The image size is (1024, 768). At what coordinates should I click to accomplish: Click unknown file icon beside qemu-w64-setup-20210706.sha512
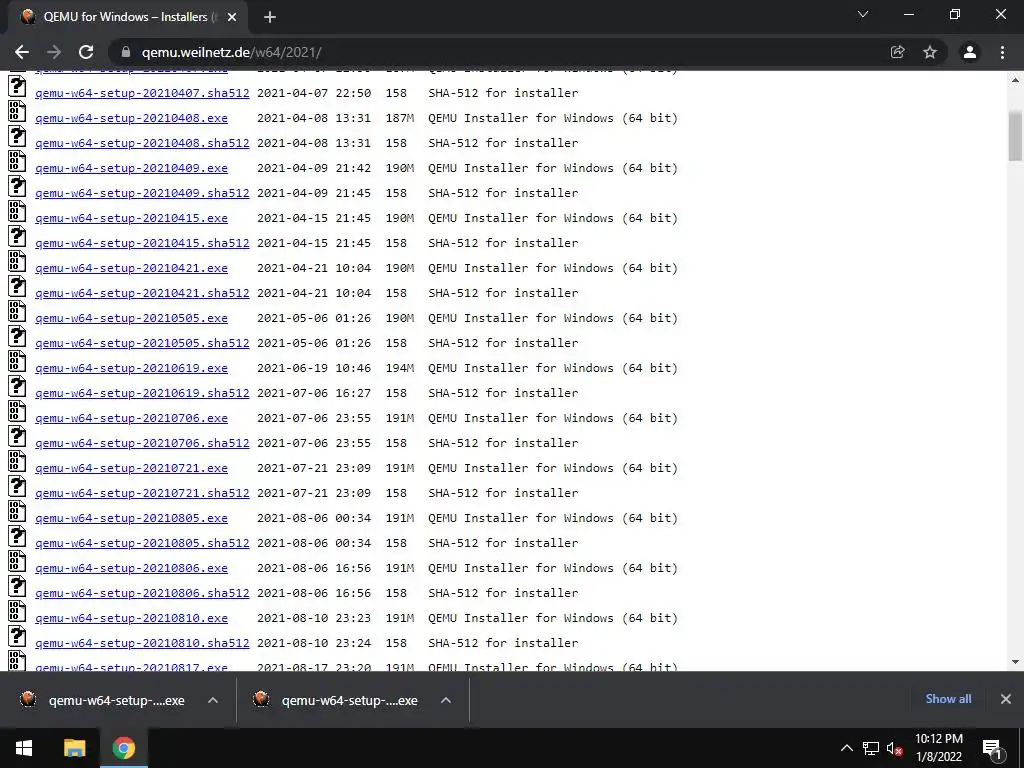click(17, 436)
